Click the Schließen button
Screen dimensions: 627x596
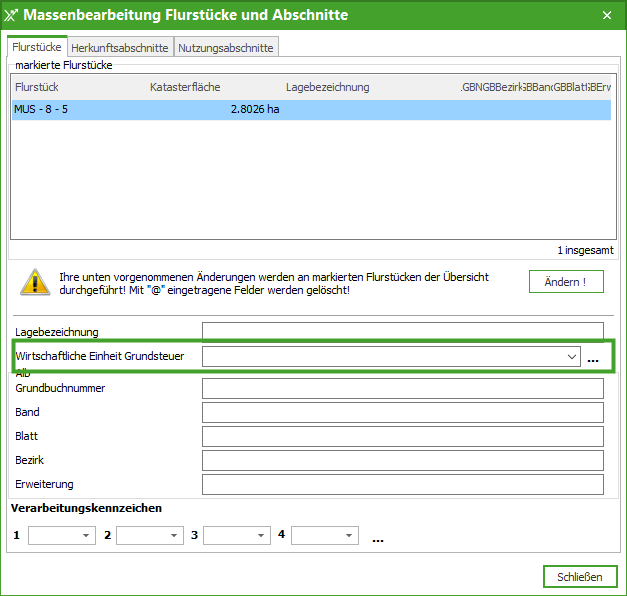(x=580, y=577)
